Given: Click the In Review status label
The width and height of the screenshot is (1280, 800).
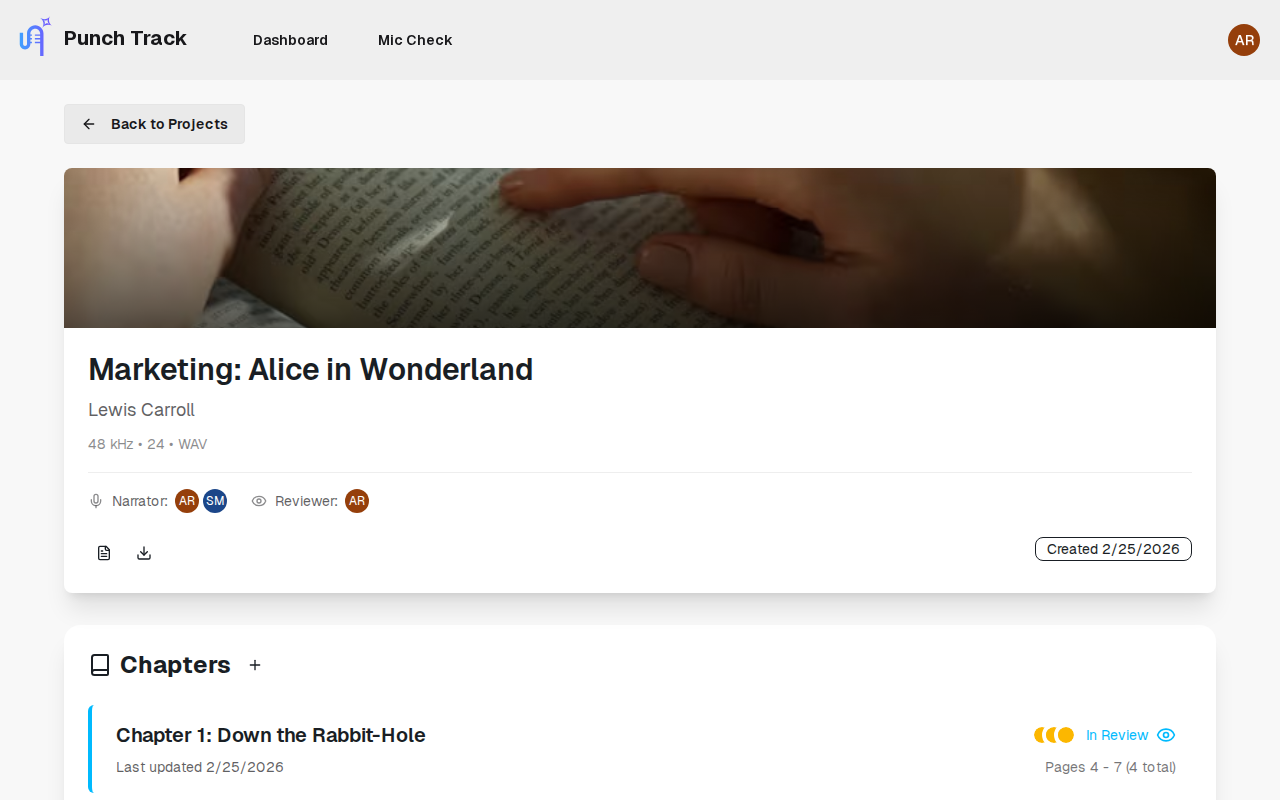Looking at the screenshot, I should pyautogui.click(x=1117, y=735).
